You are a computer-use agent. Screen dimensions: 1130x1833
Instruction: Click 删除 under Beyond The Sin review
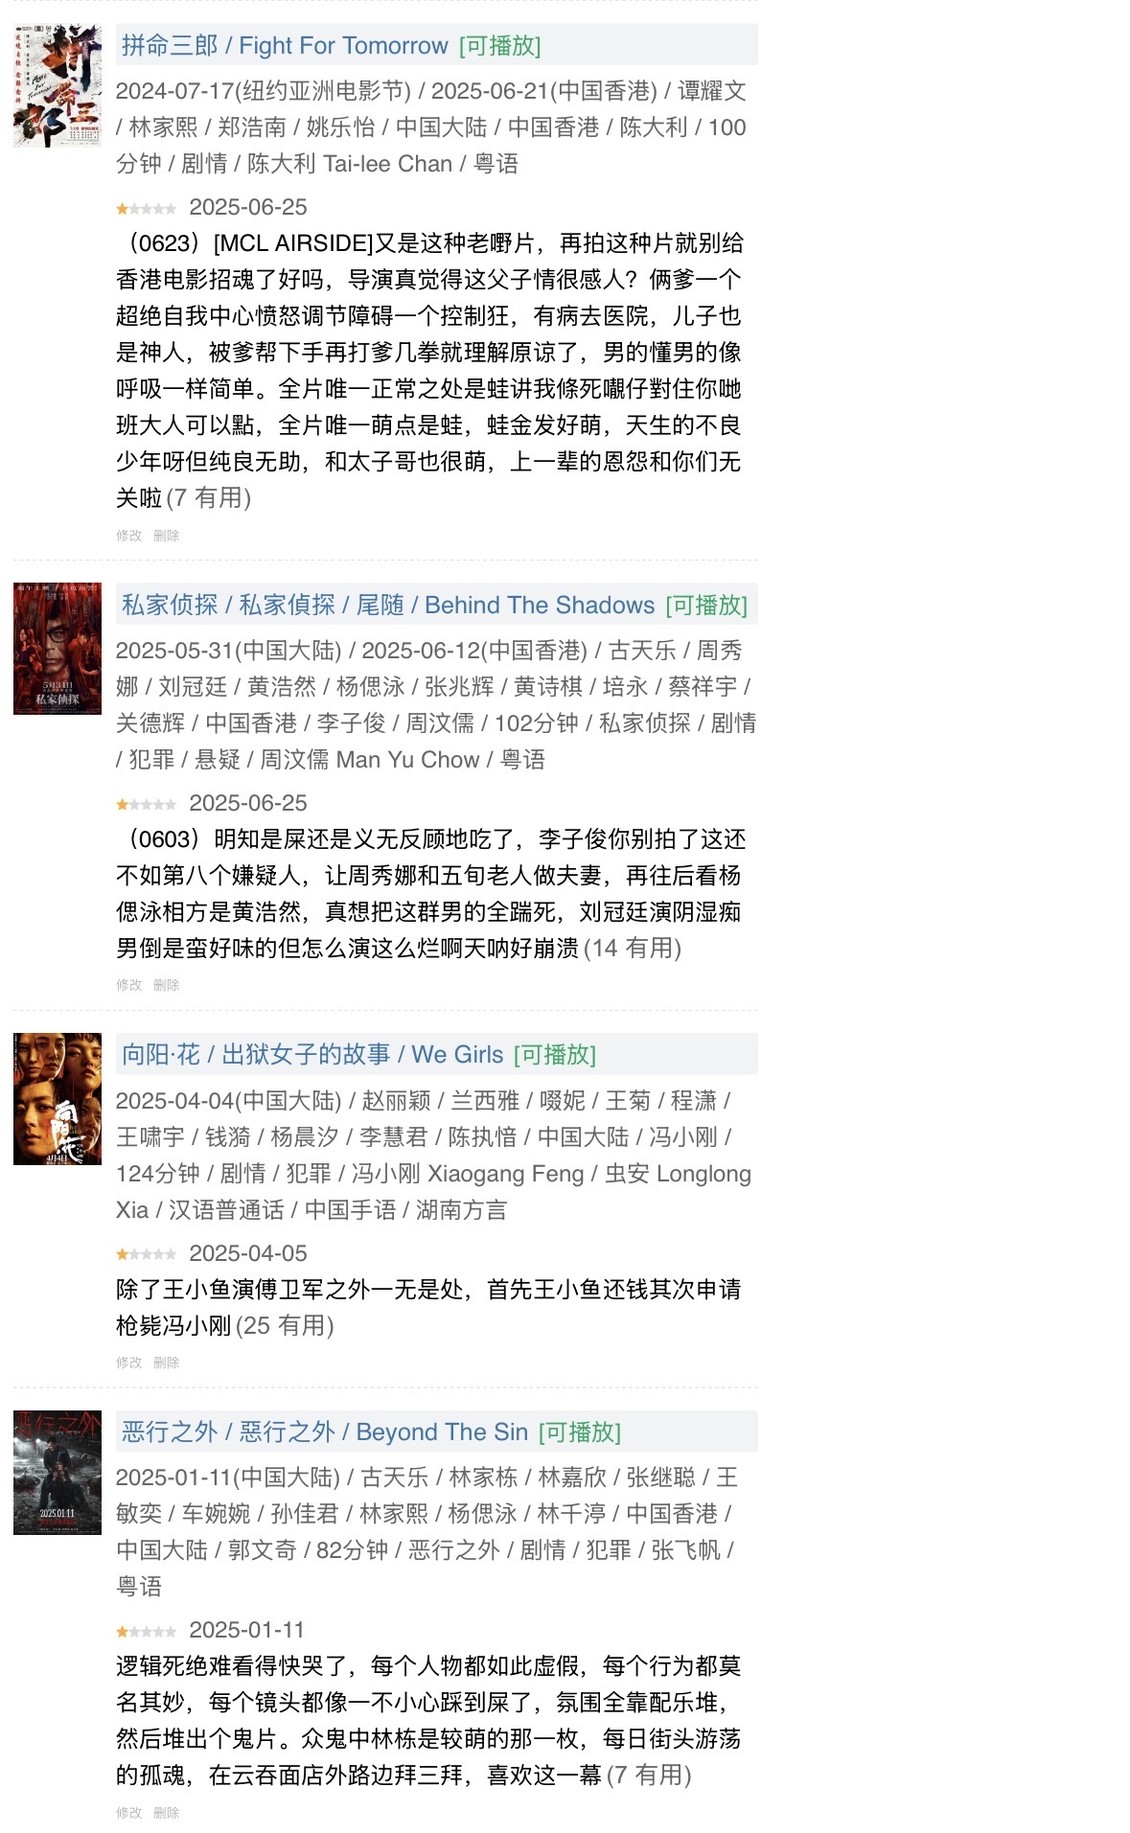coord(166,1812)
